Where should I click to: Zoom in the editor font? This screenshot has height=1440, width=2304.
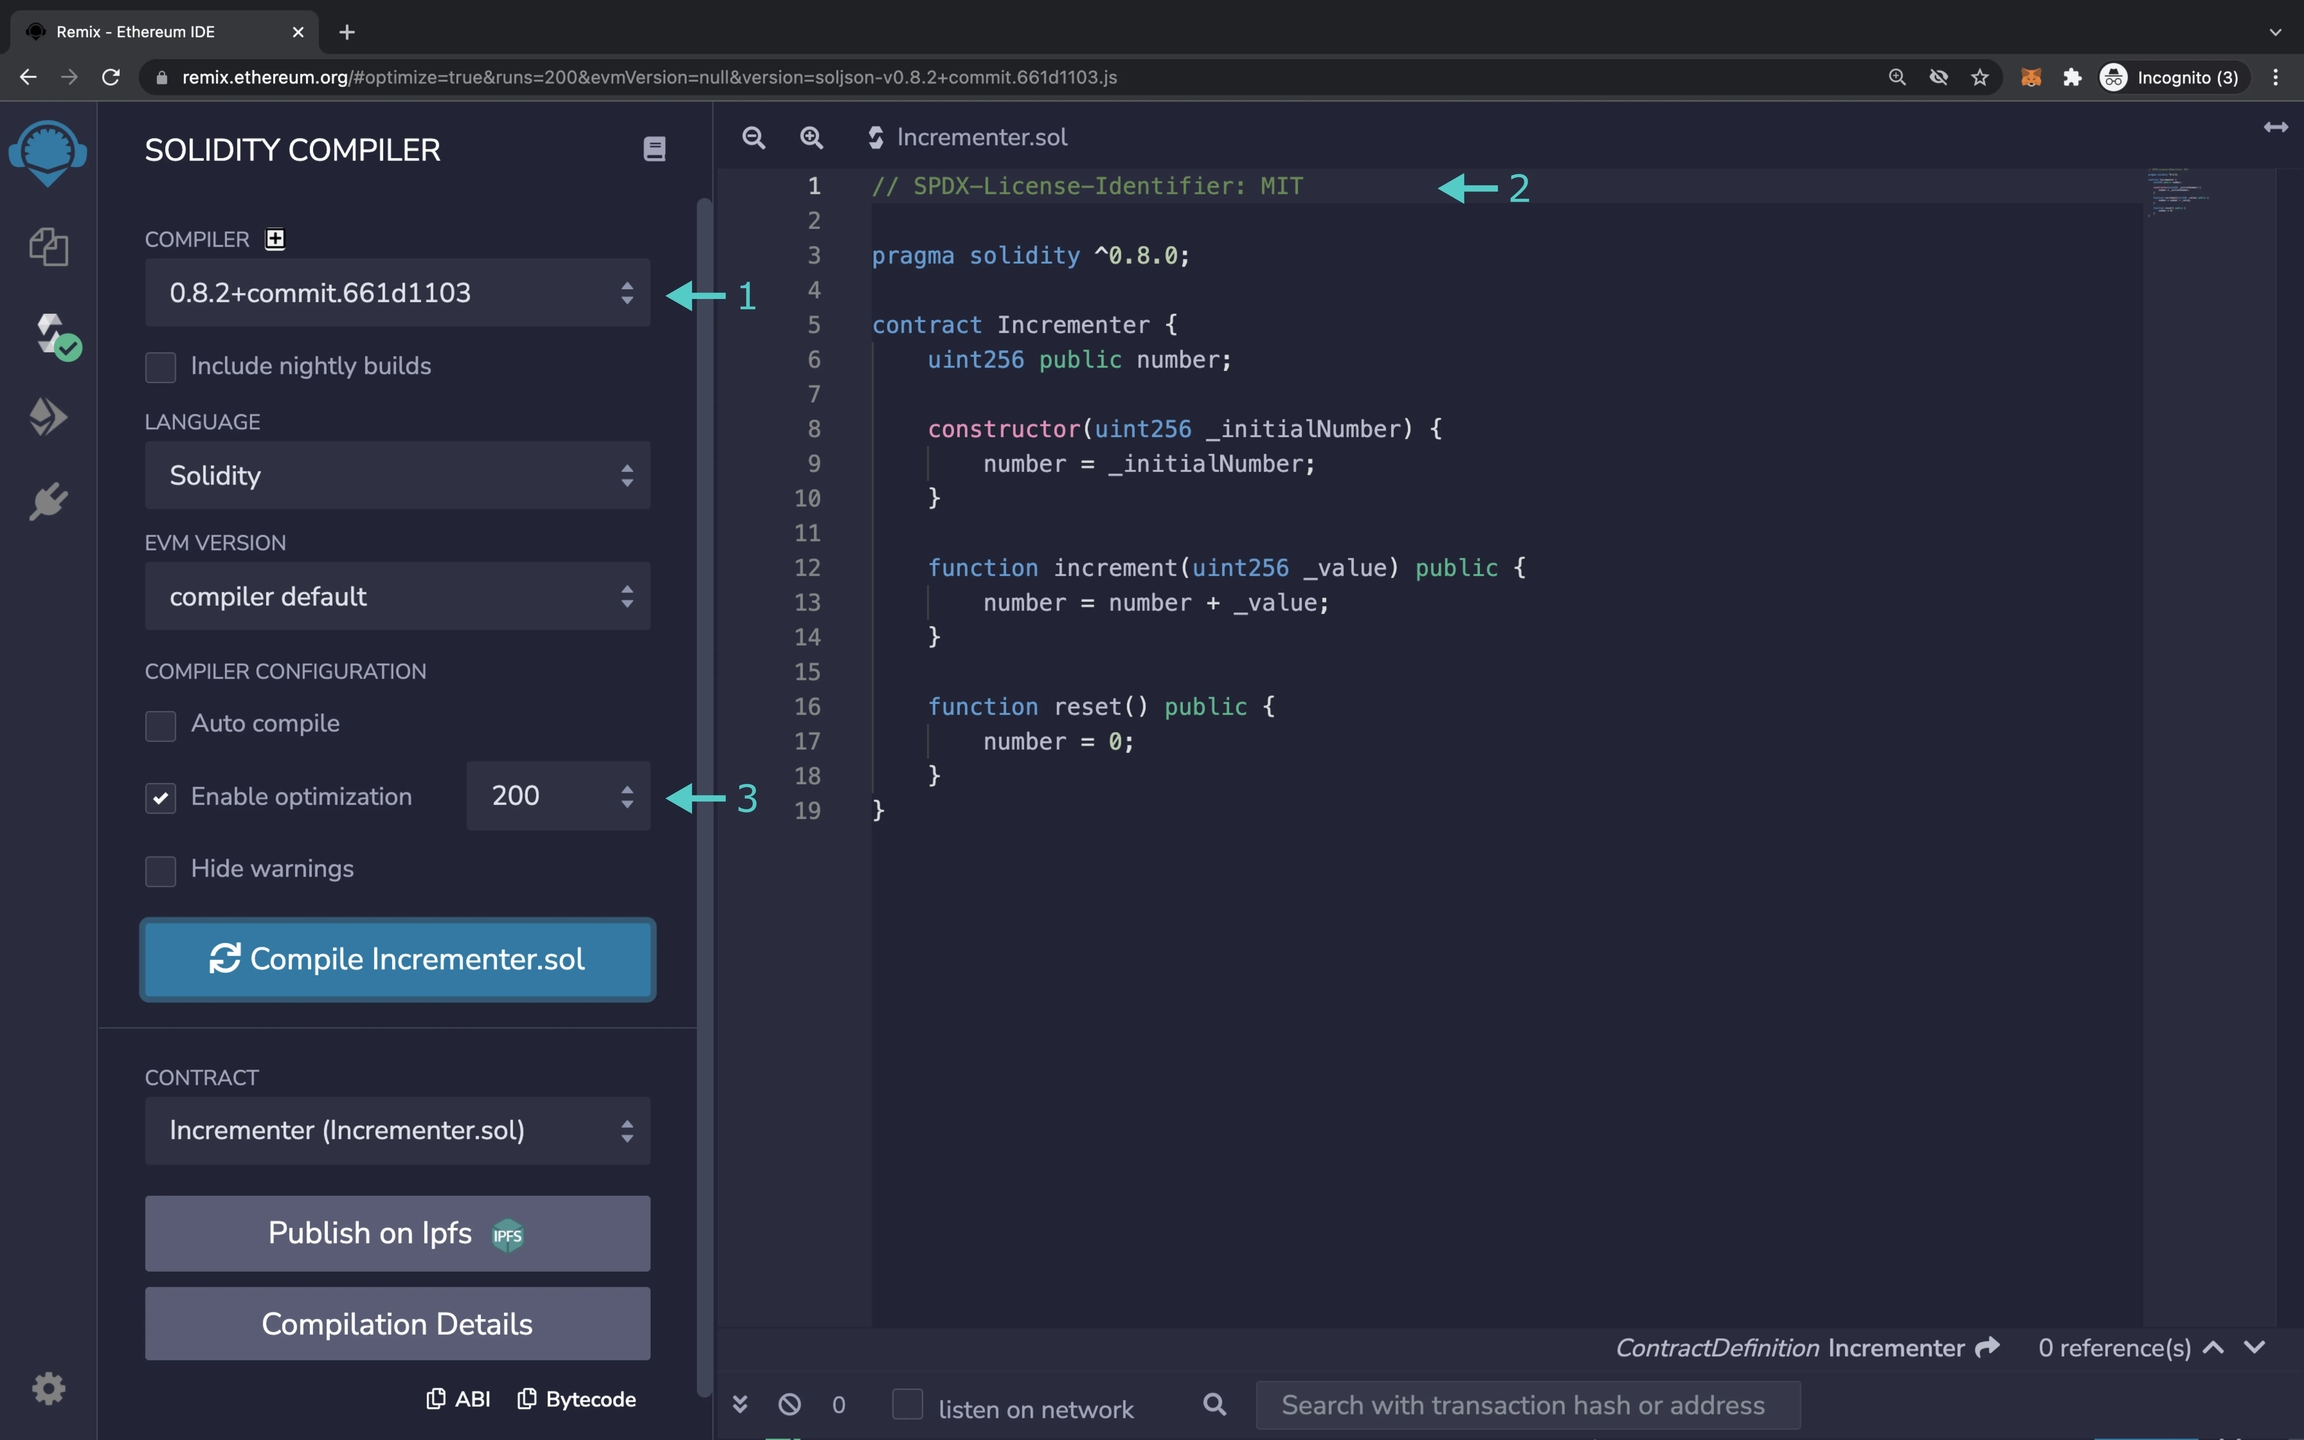[811, 138]
